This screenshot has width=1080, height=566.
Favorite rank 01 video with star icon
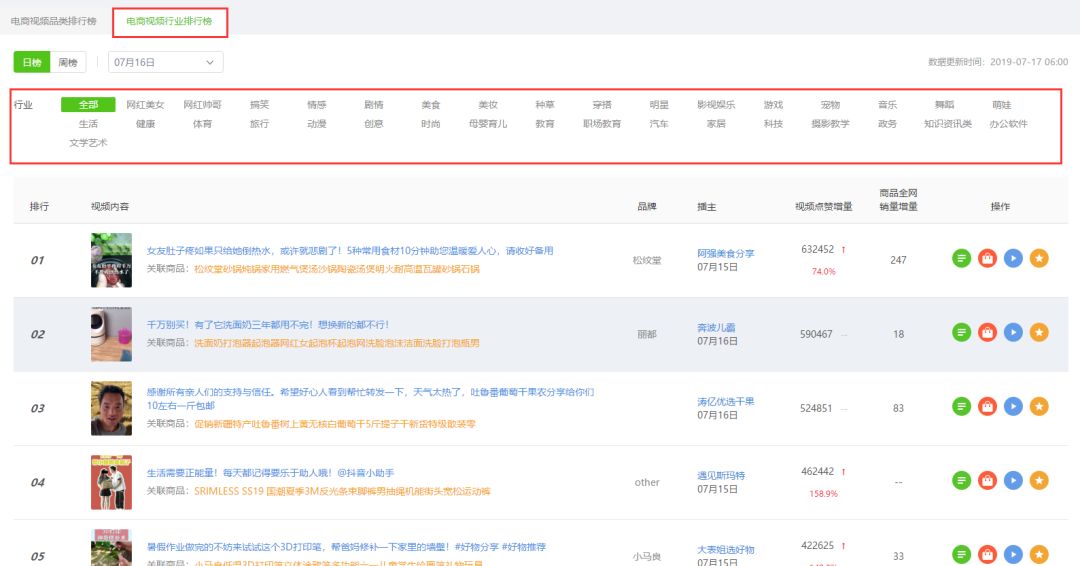pos(1039,258)
